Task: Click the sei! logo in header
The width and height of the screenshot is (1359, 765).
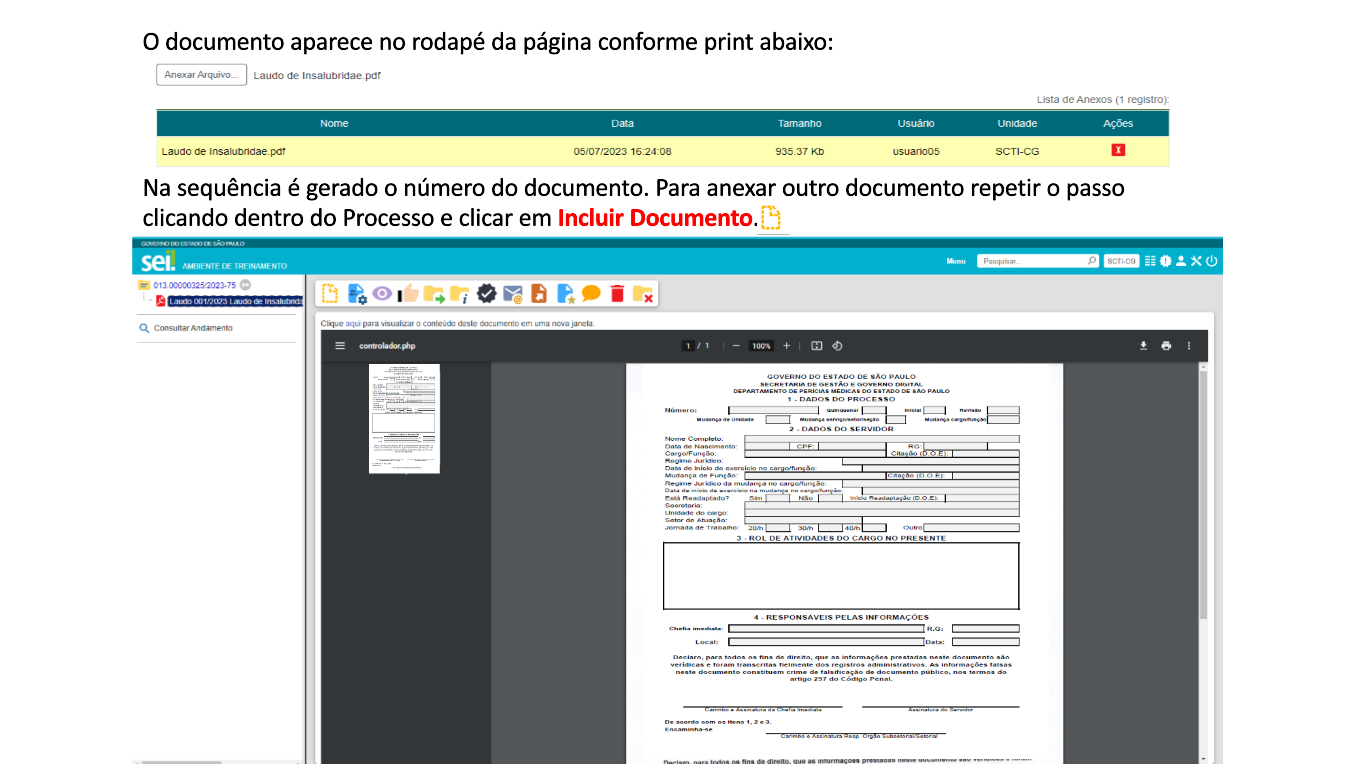Action: point(157,262)
